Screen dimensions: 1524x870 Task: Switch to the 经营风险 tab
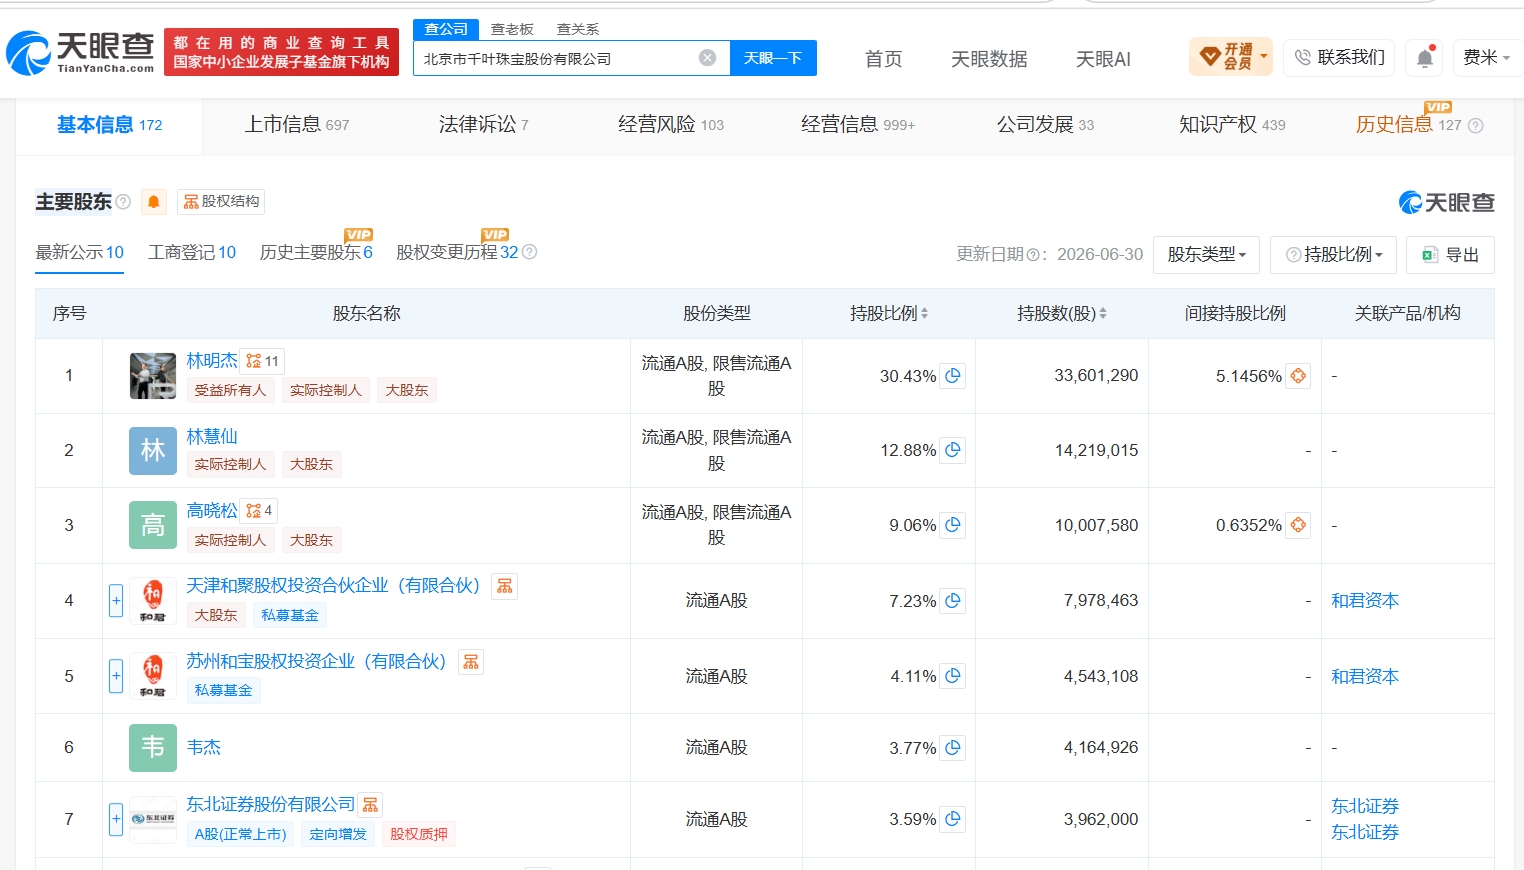(671, 125)
